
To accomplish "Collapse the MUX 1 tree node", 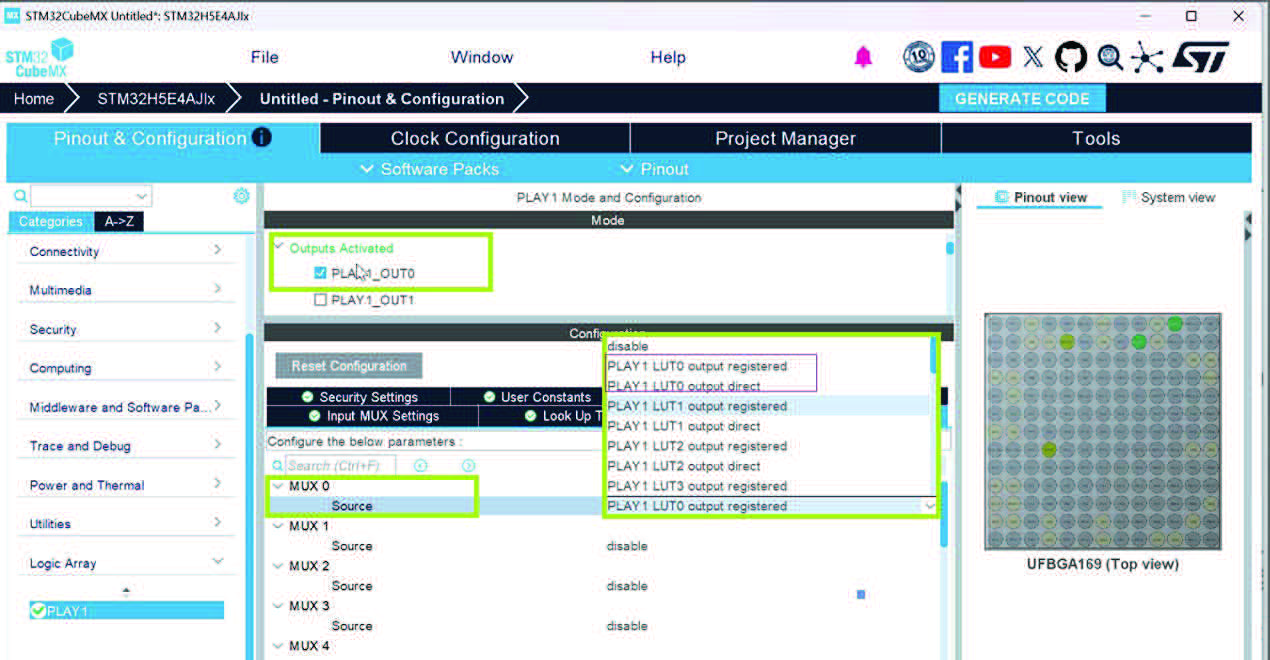I will point(278,526).
